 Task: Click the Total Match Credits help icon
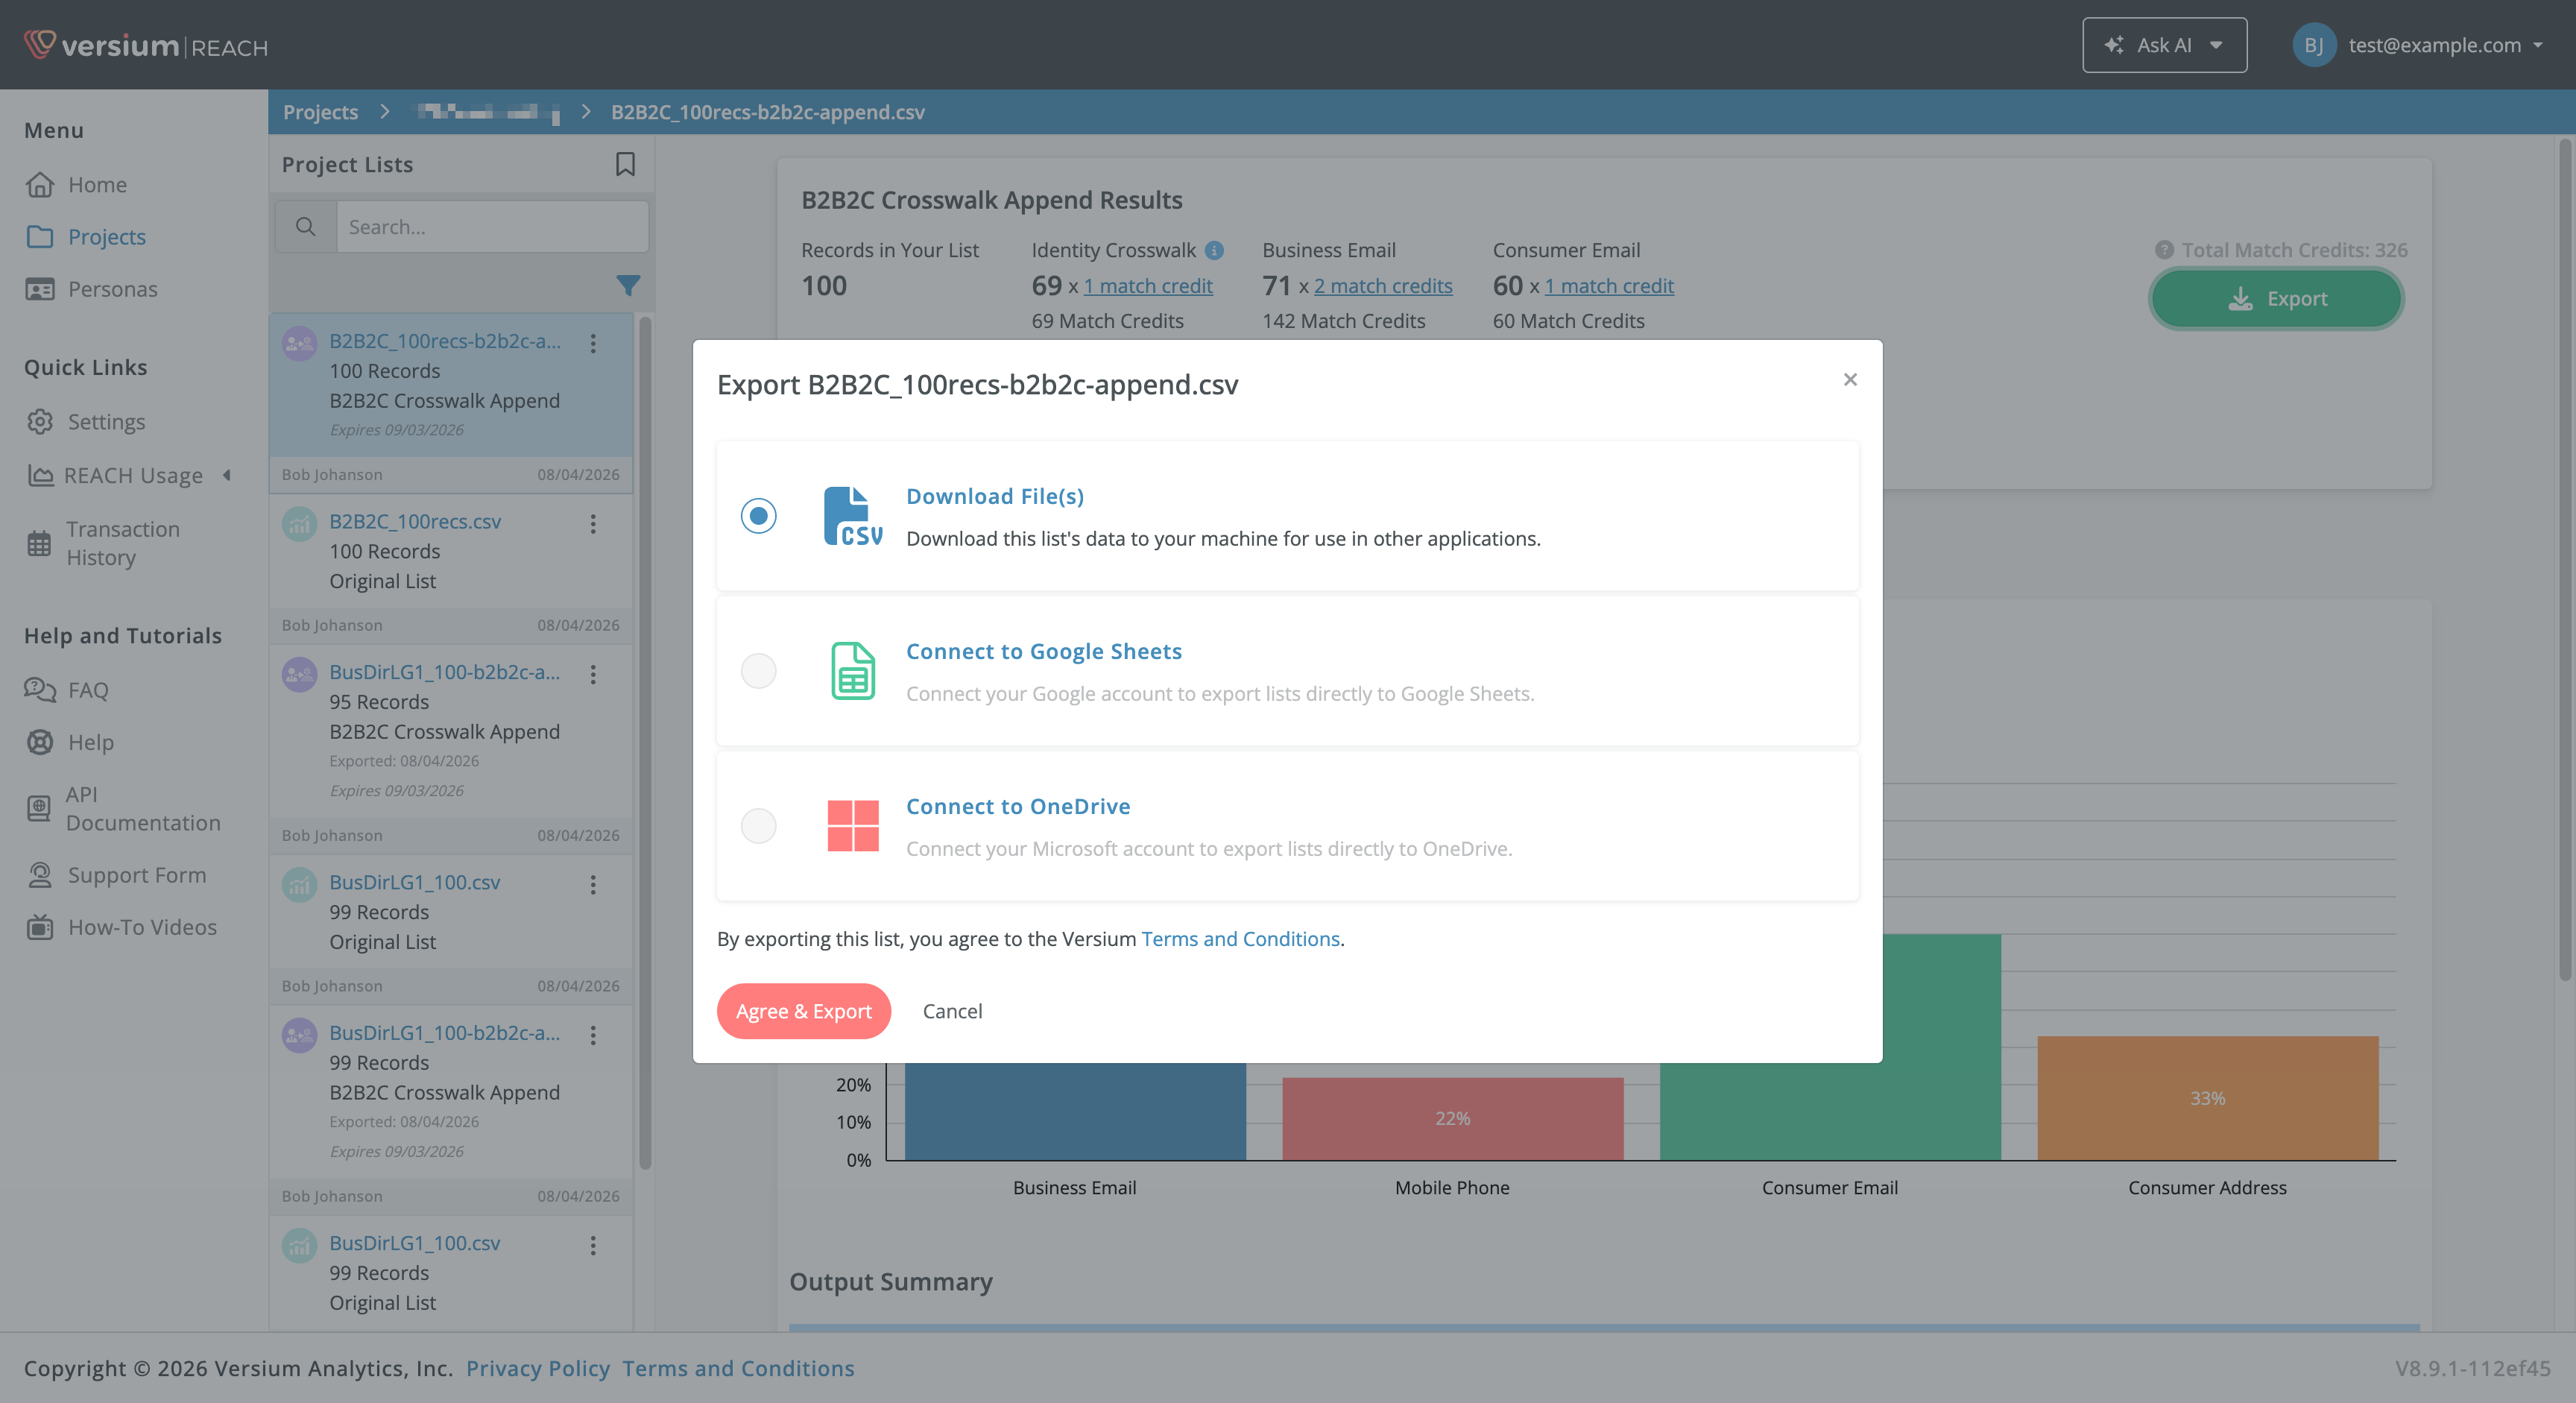click(x=2164, y=250)
